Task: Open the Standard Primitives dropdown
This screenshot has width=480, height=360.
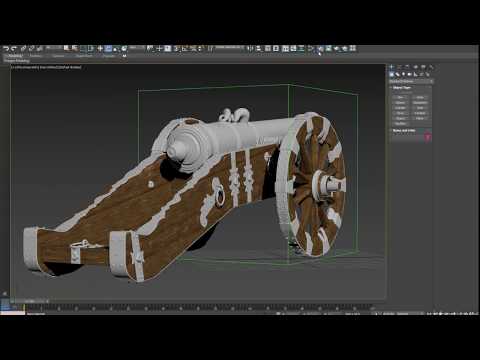Action: [411, 81]
